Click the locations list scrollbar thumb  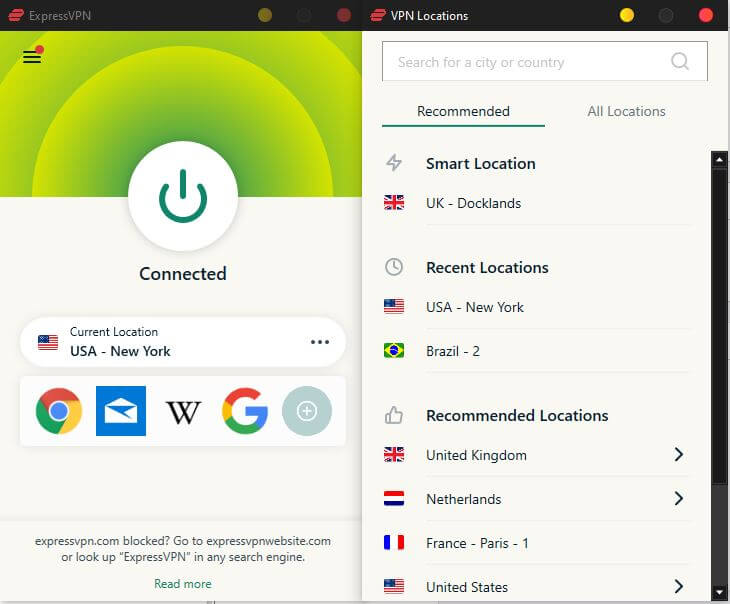click(719, 326)
